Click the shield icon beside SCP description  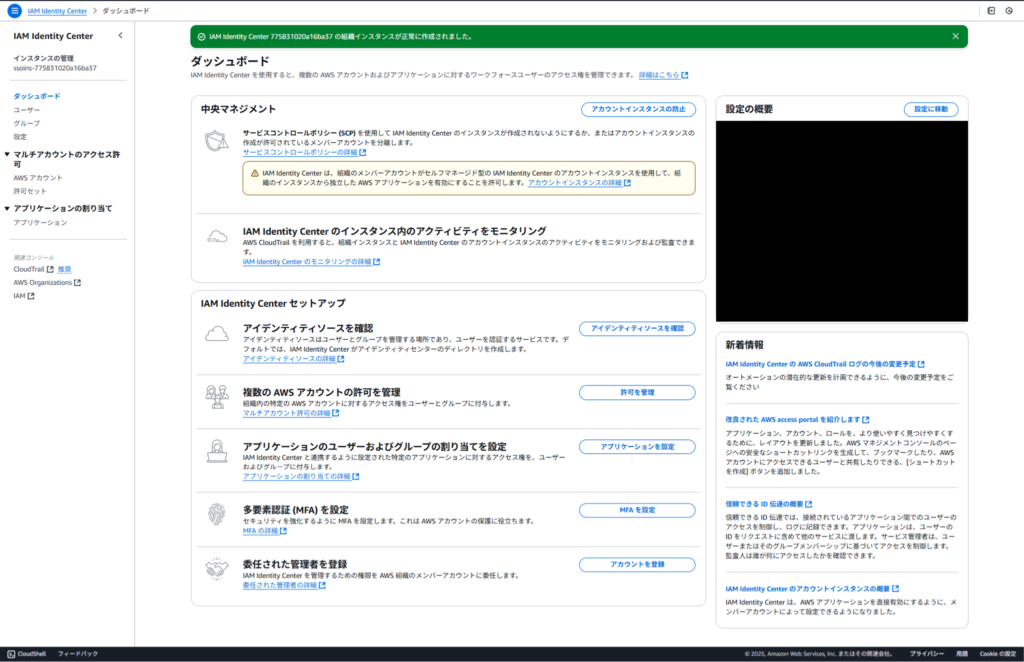tap(217, 140)
